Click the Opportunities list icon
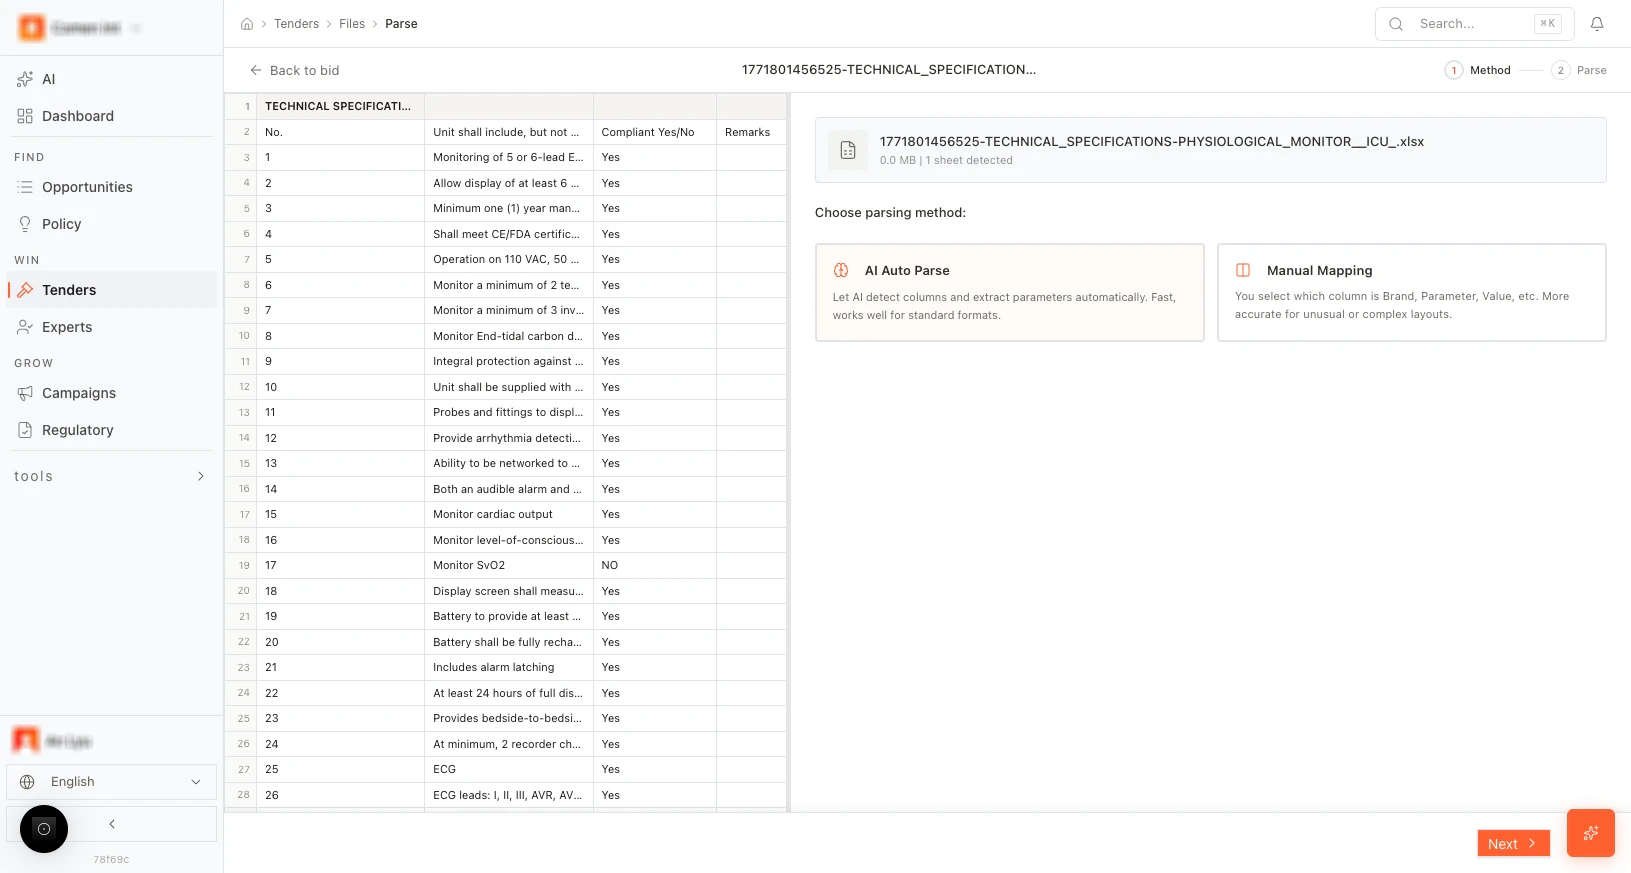This screenshot has width=1631, height=873. point(25,187)
